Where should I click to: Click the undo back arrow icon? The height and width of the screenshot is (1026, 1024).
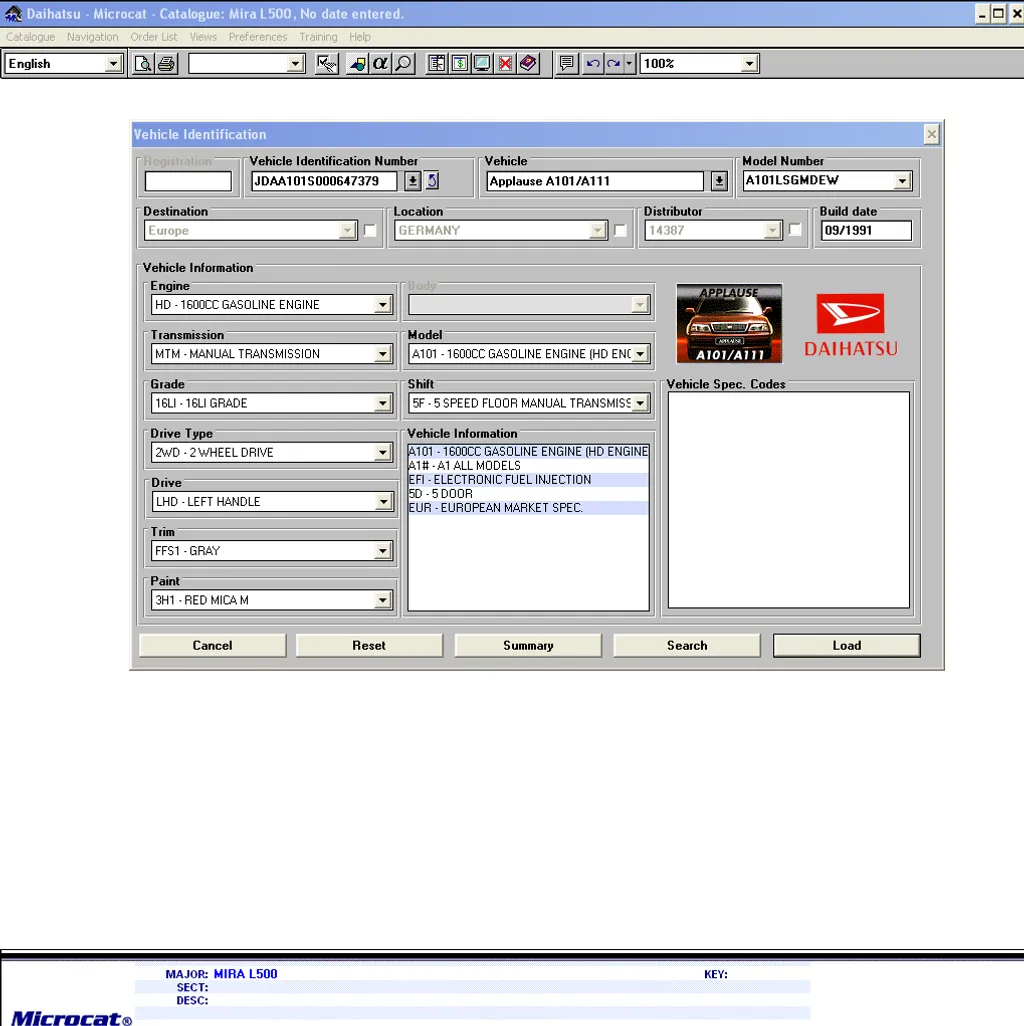(x=593, y=63)
